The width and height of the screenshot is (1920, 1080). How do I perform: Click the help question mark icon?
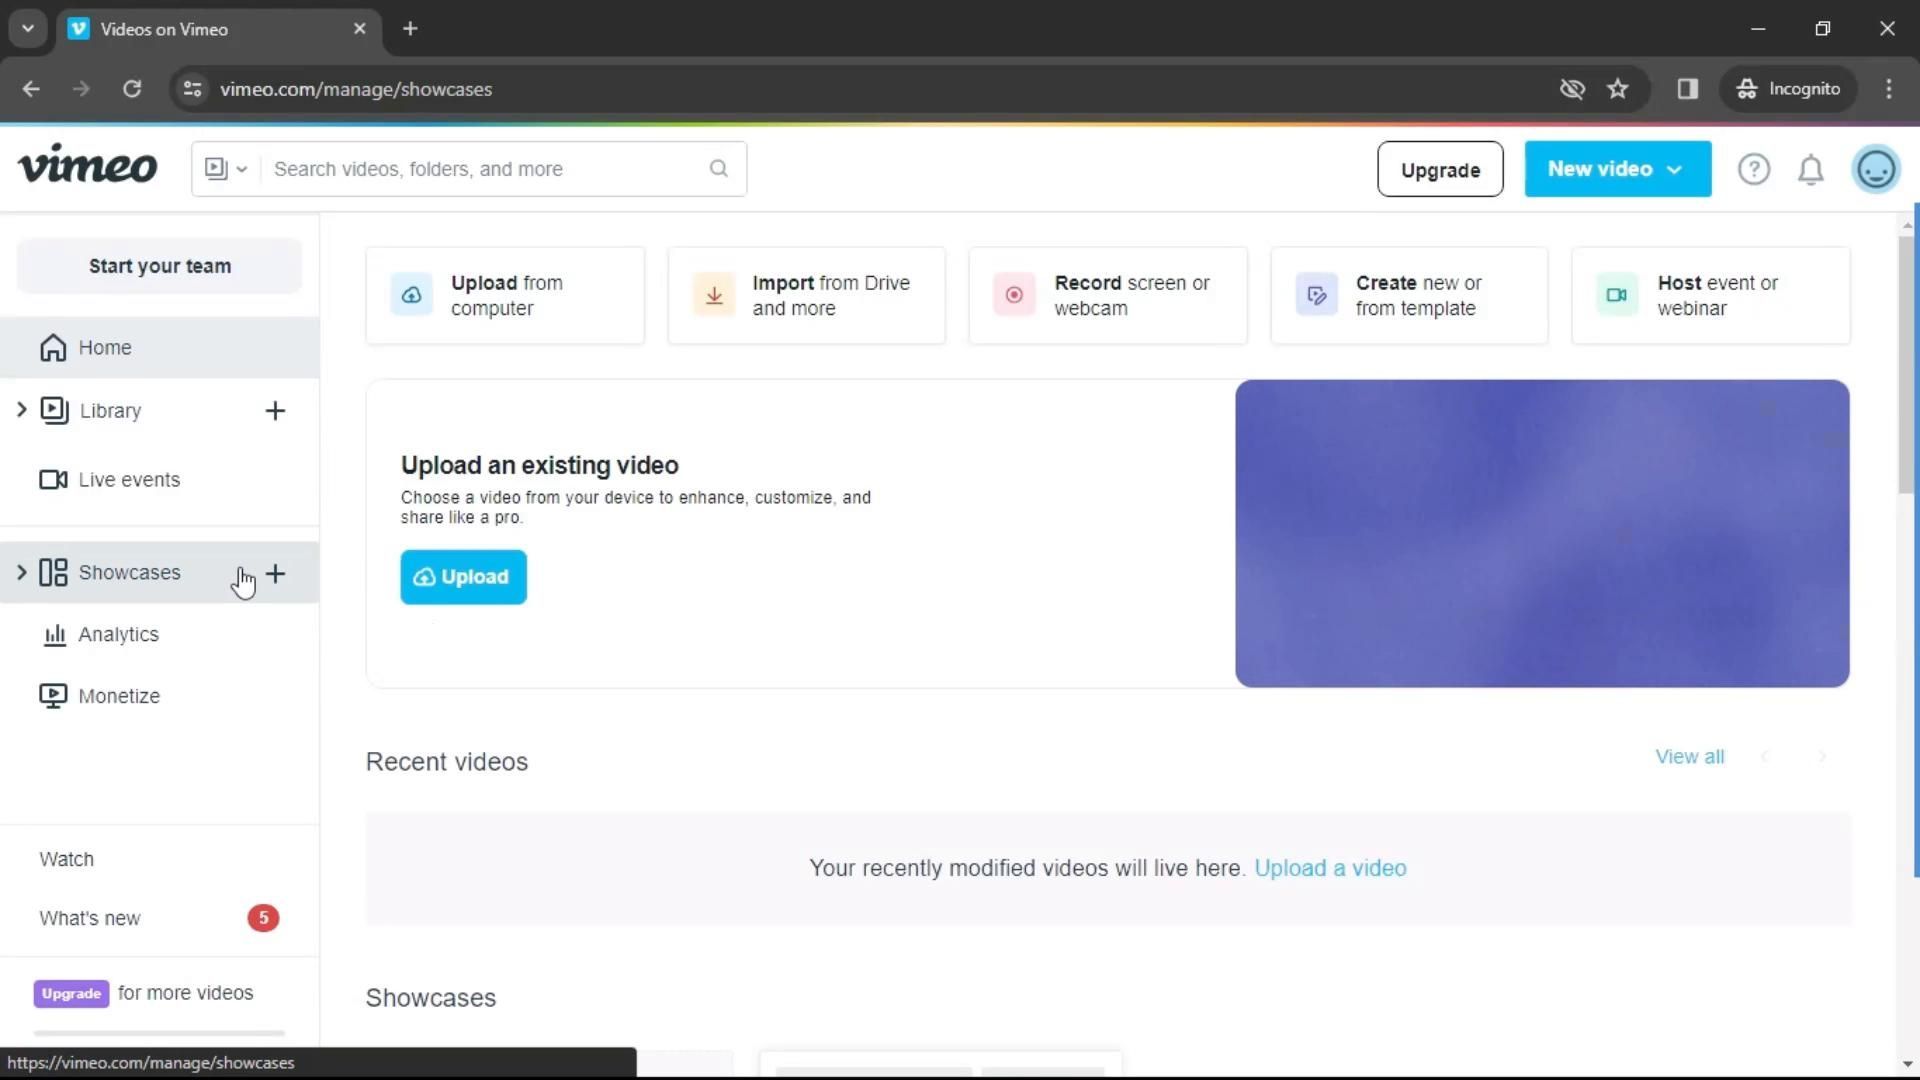pyautogui.click(x=1753, y=169)
